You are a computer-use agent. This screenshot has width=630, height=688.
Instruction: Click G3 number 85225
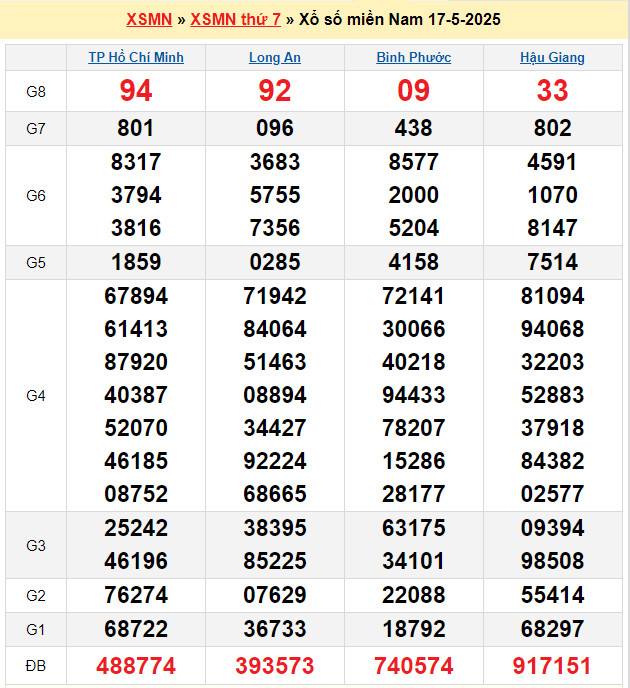click(275, 561)
